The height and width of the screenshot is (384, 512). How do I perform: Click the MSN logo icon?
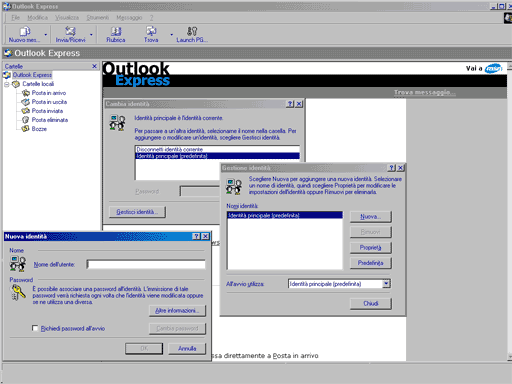pos(493,68)
